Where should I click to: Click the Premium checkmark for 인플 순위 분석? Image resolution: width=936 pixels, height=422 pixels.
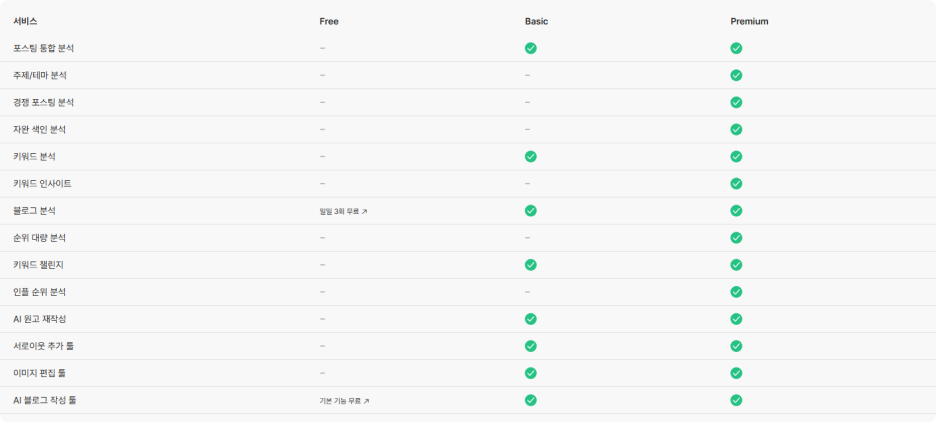coord(736,292)
